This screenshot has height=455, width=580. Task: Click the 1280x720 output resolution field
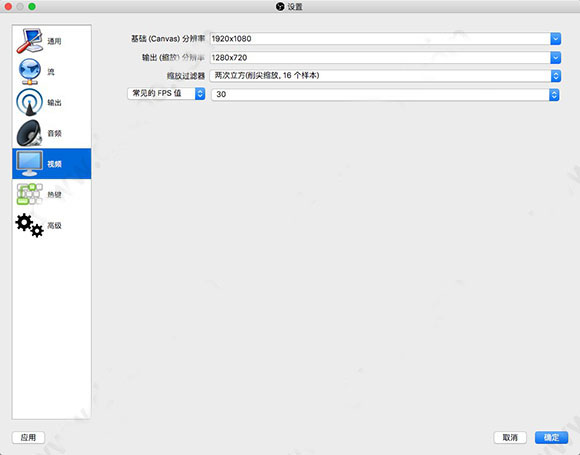380,57
